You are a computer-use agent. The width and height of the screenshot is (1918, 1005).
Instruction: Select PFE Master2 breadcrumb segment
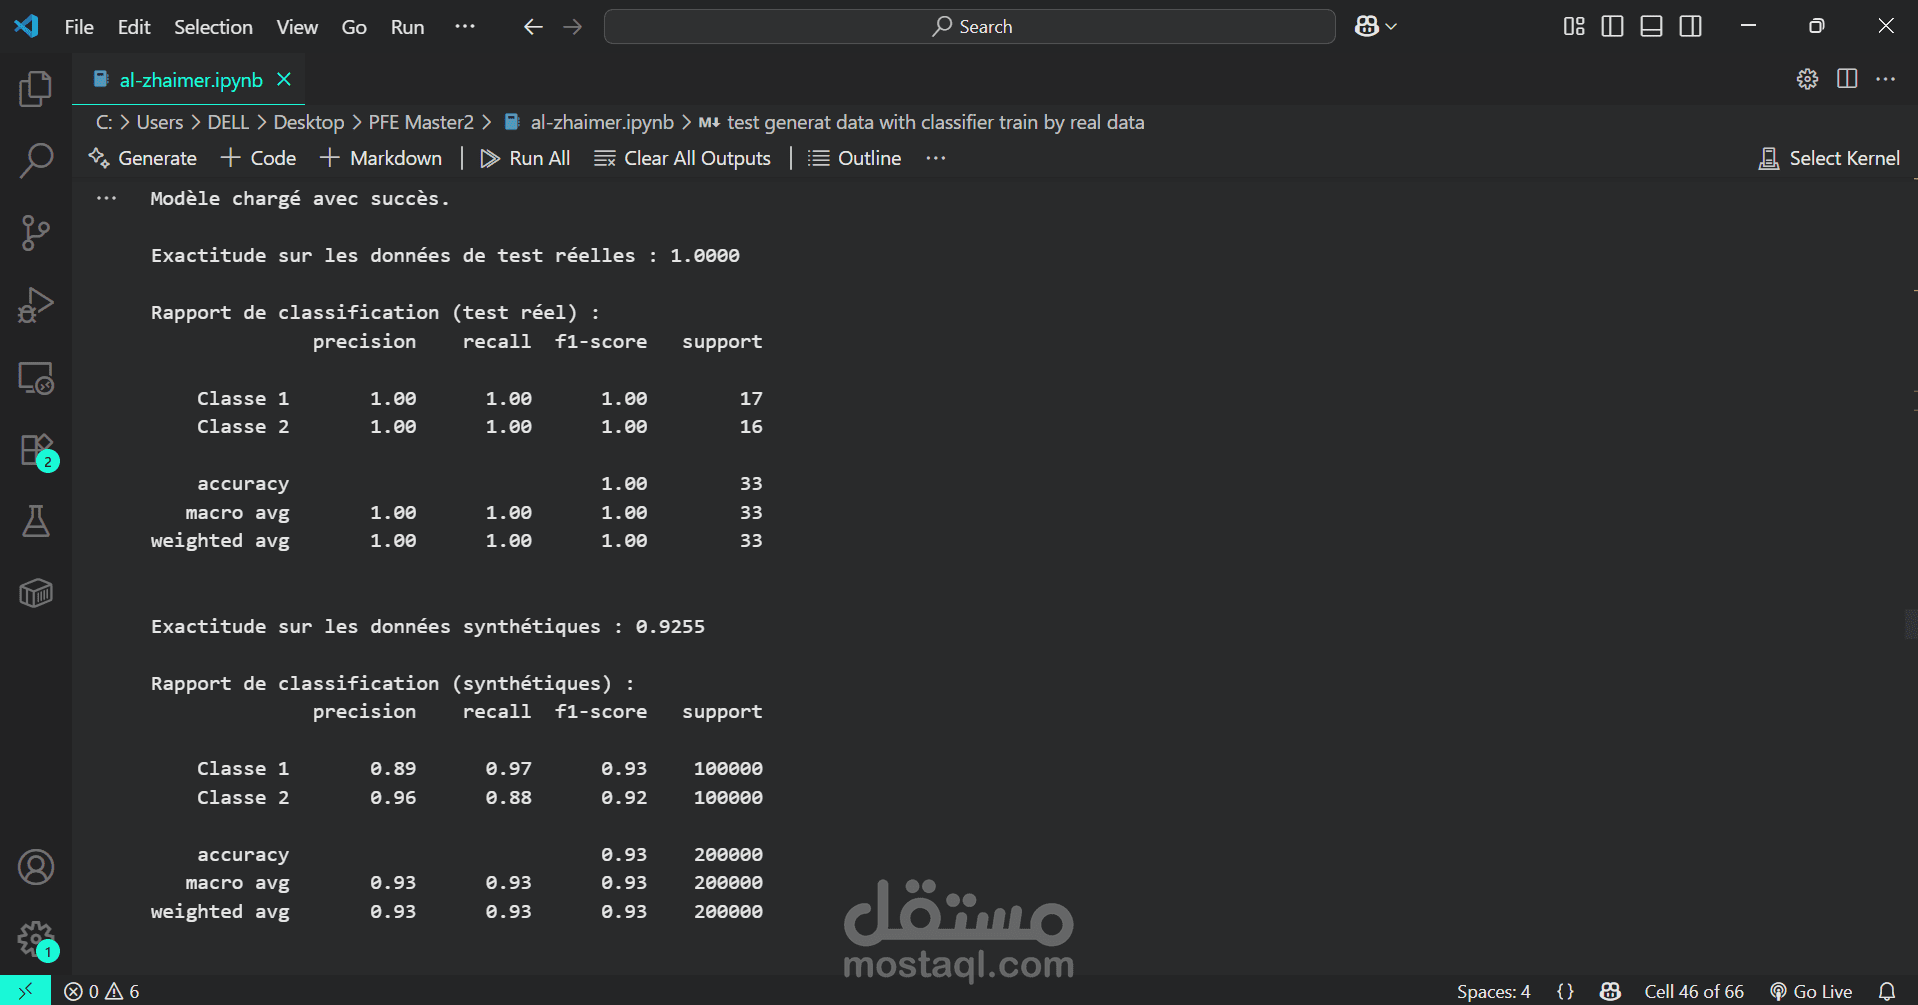[x=421, y=122]
